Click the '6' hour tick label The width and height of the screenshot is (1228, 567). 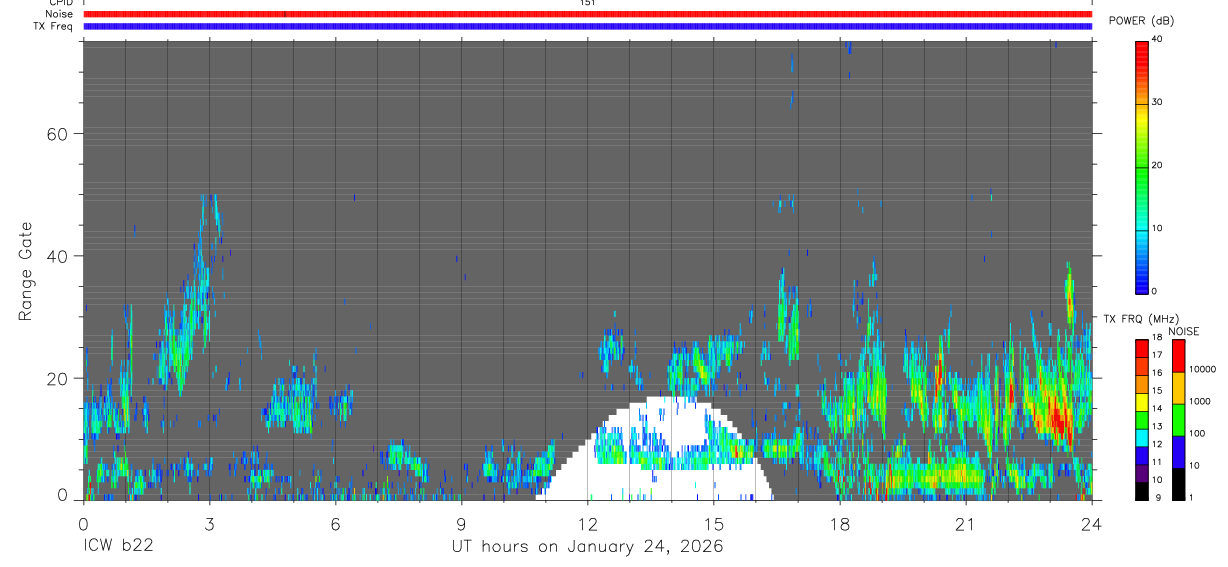coord(335,523)
